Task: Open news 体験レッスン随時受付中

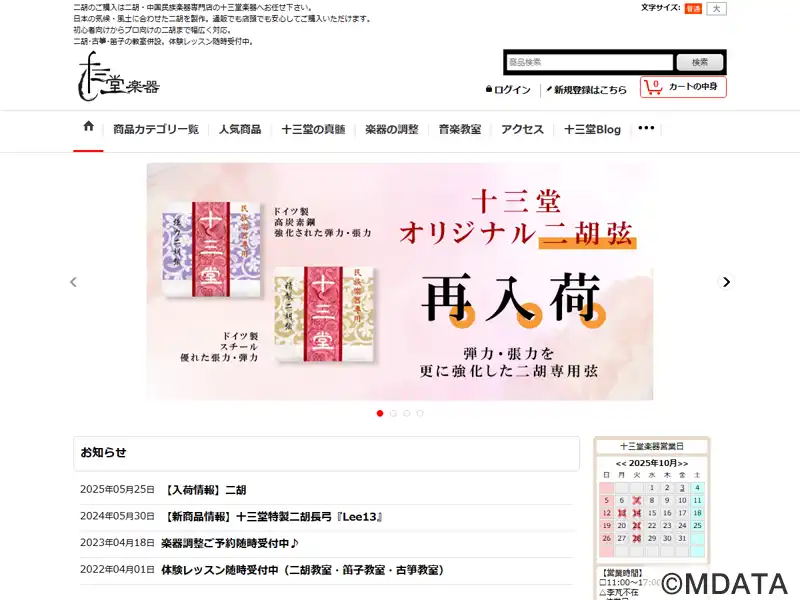Action: 303,570
